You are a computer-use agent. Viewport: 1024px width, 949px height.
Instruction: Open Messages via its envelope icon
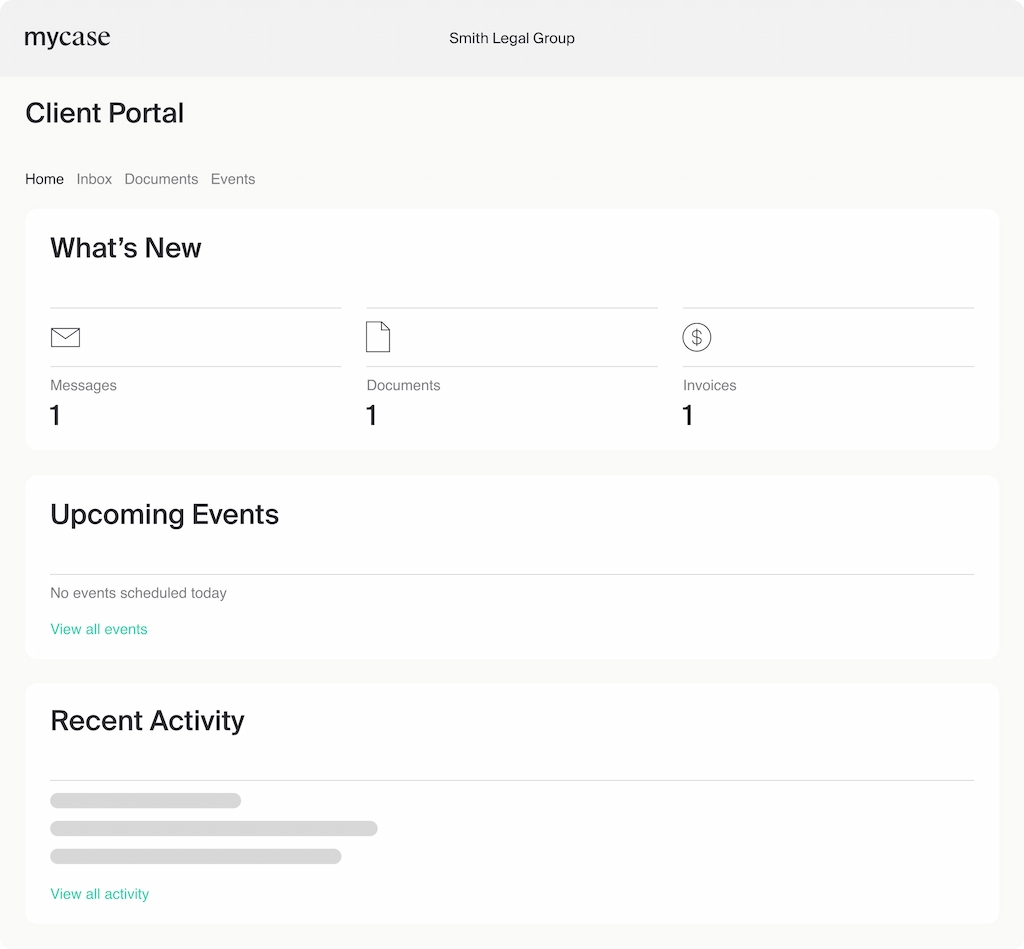pyautogui.click(x=65, y=337)
